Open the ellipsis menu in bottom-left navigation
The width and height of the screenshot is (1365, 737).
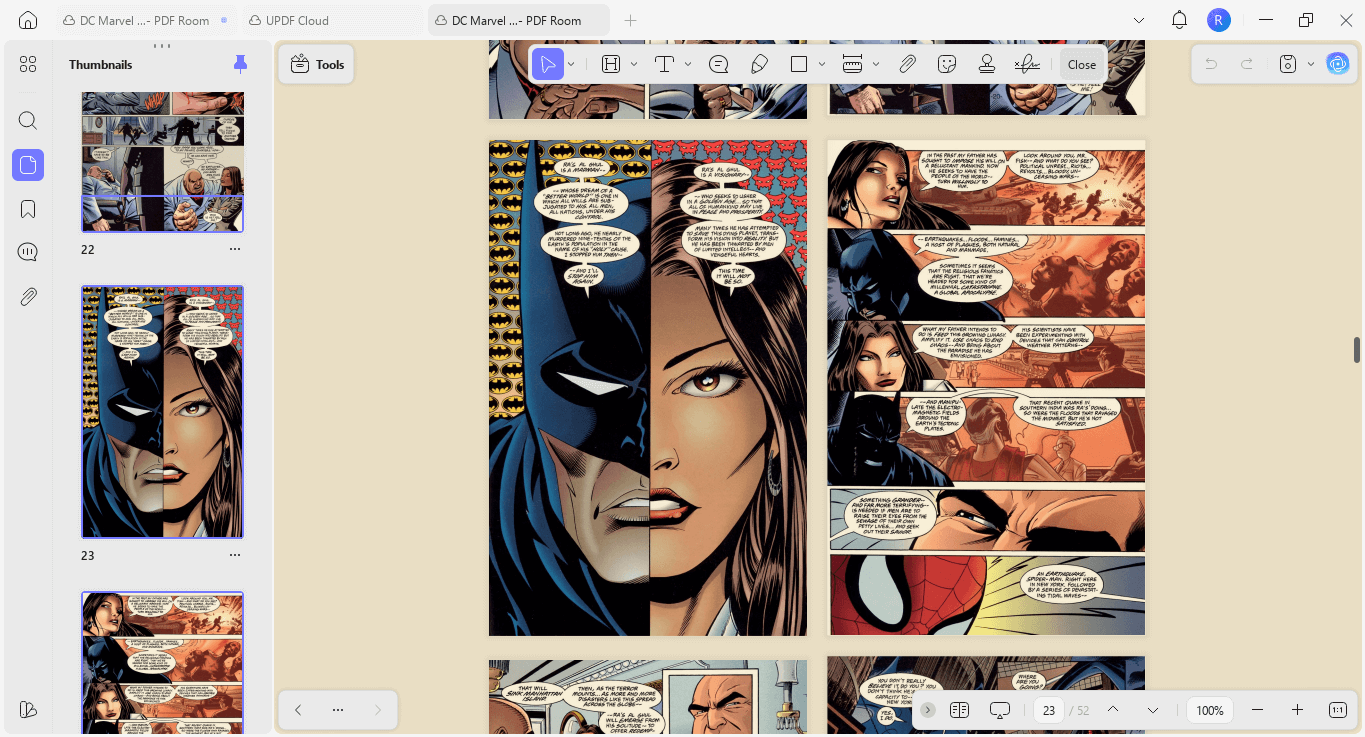tap(338, 710)
